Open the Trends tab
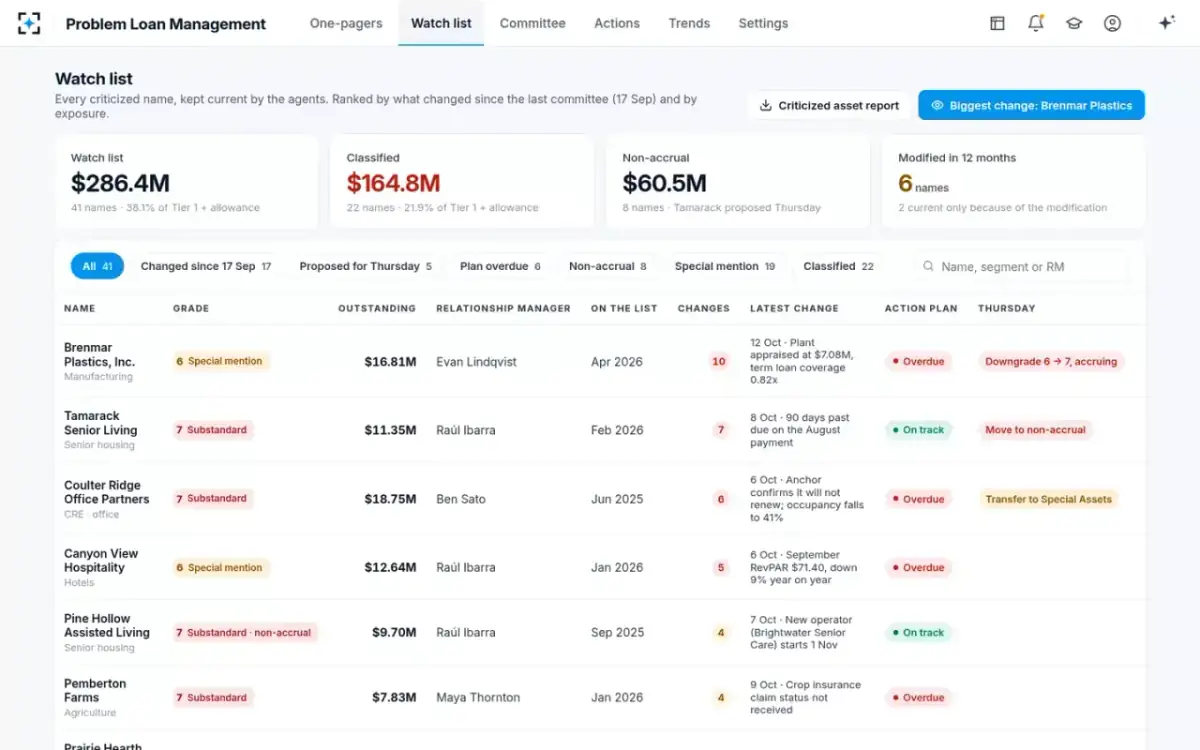This screenshot has width=1200, height=750. coord(689,23)
